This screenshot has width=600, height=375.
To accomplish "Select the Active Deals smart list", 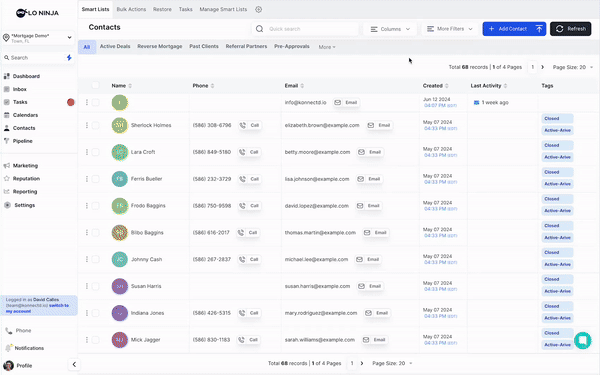I will (x=115, y=46).
